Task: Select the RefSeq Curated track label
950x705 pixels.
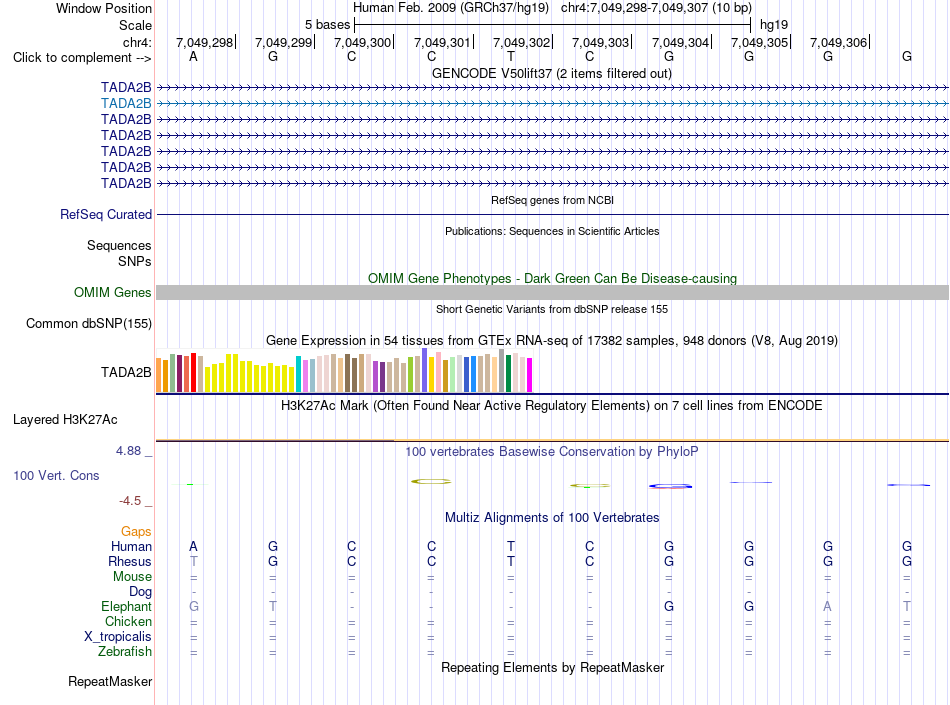Action: (x=106, y=214)
